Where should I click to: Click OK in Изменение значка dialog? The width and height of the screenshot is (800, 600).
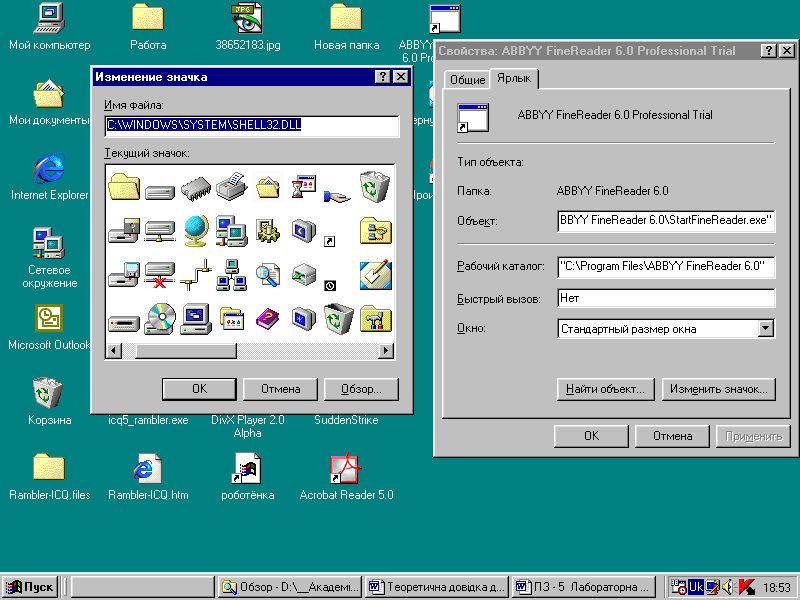tap(199, 389)
